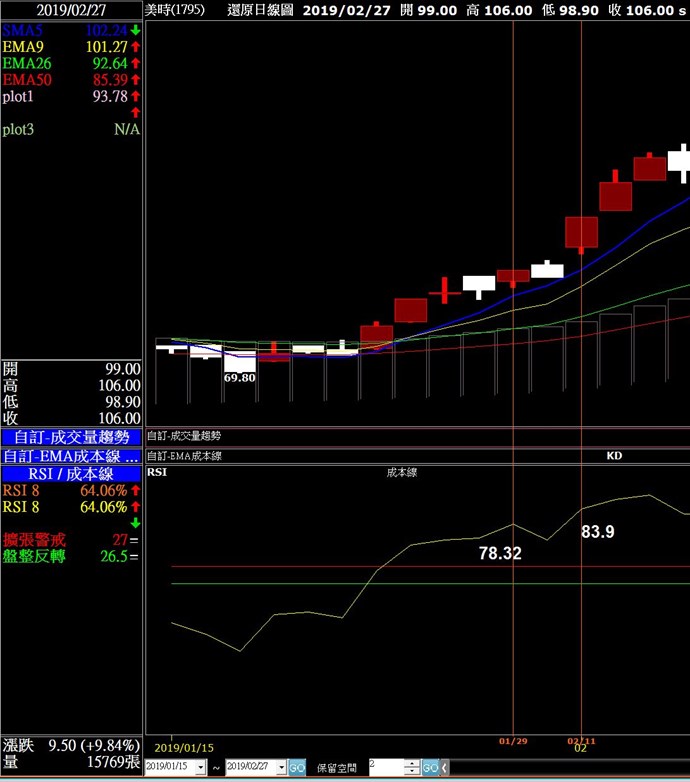Click the KD label in indicator header
The width and height of the screenshot is (690, 782).
(x=614, y=455)
